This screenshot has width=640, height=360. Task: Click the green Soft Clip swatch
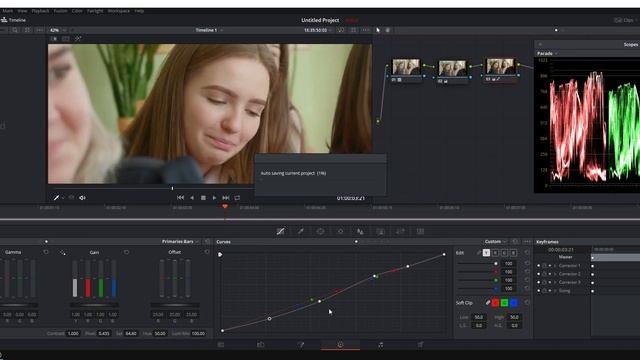pos(504,302)
